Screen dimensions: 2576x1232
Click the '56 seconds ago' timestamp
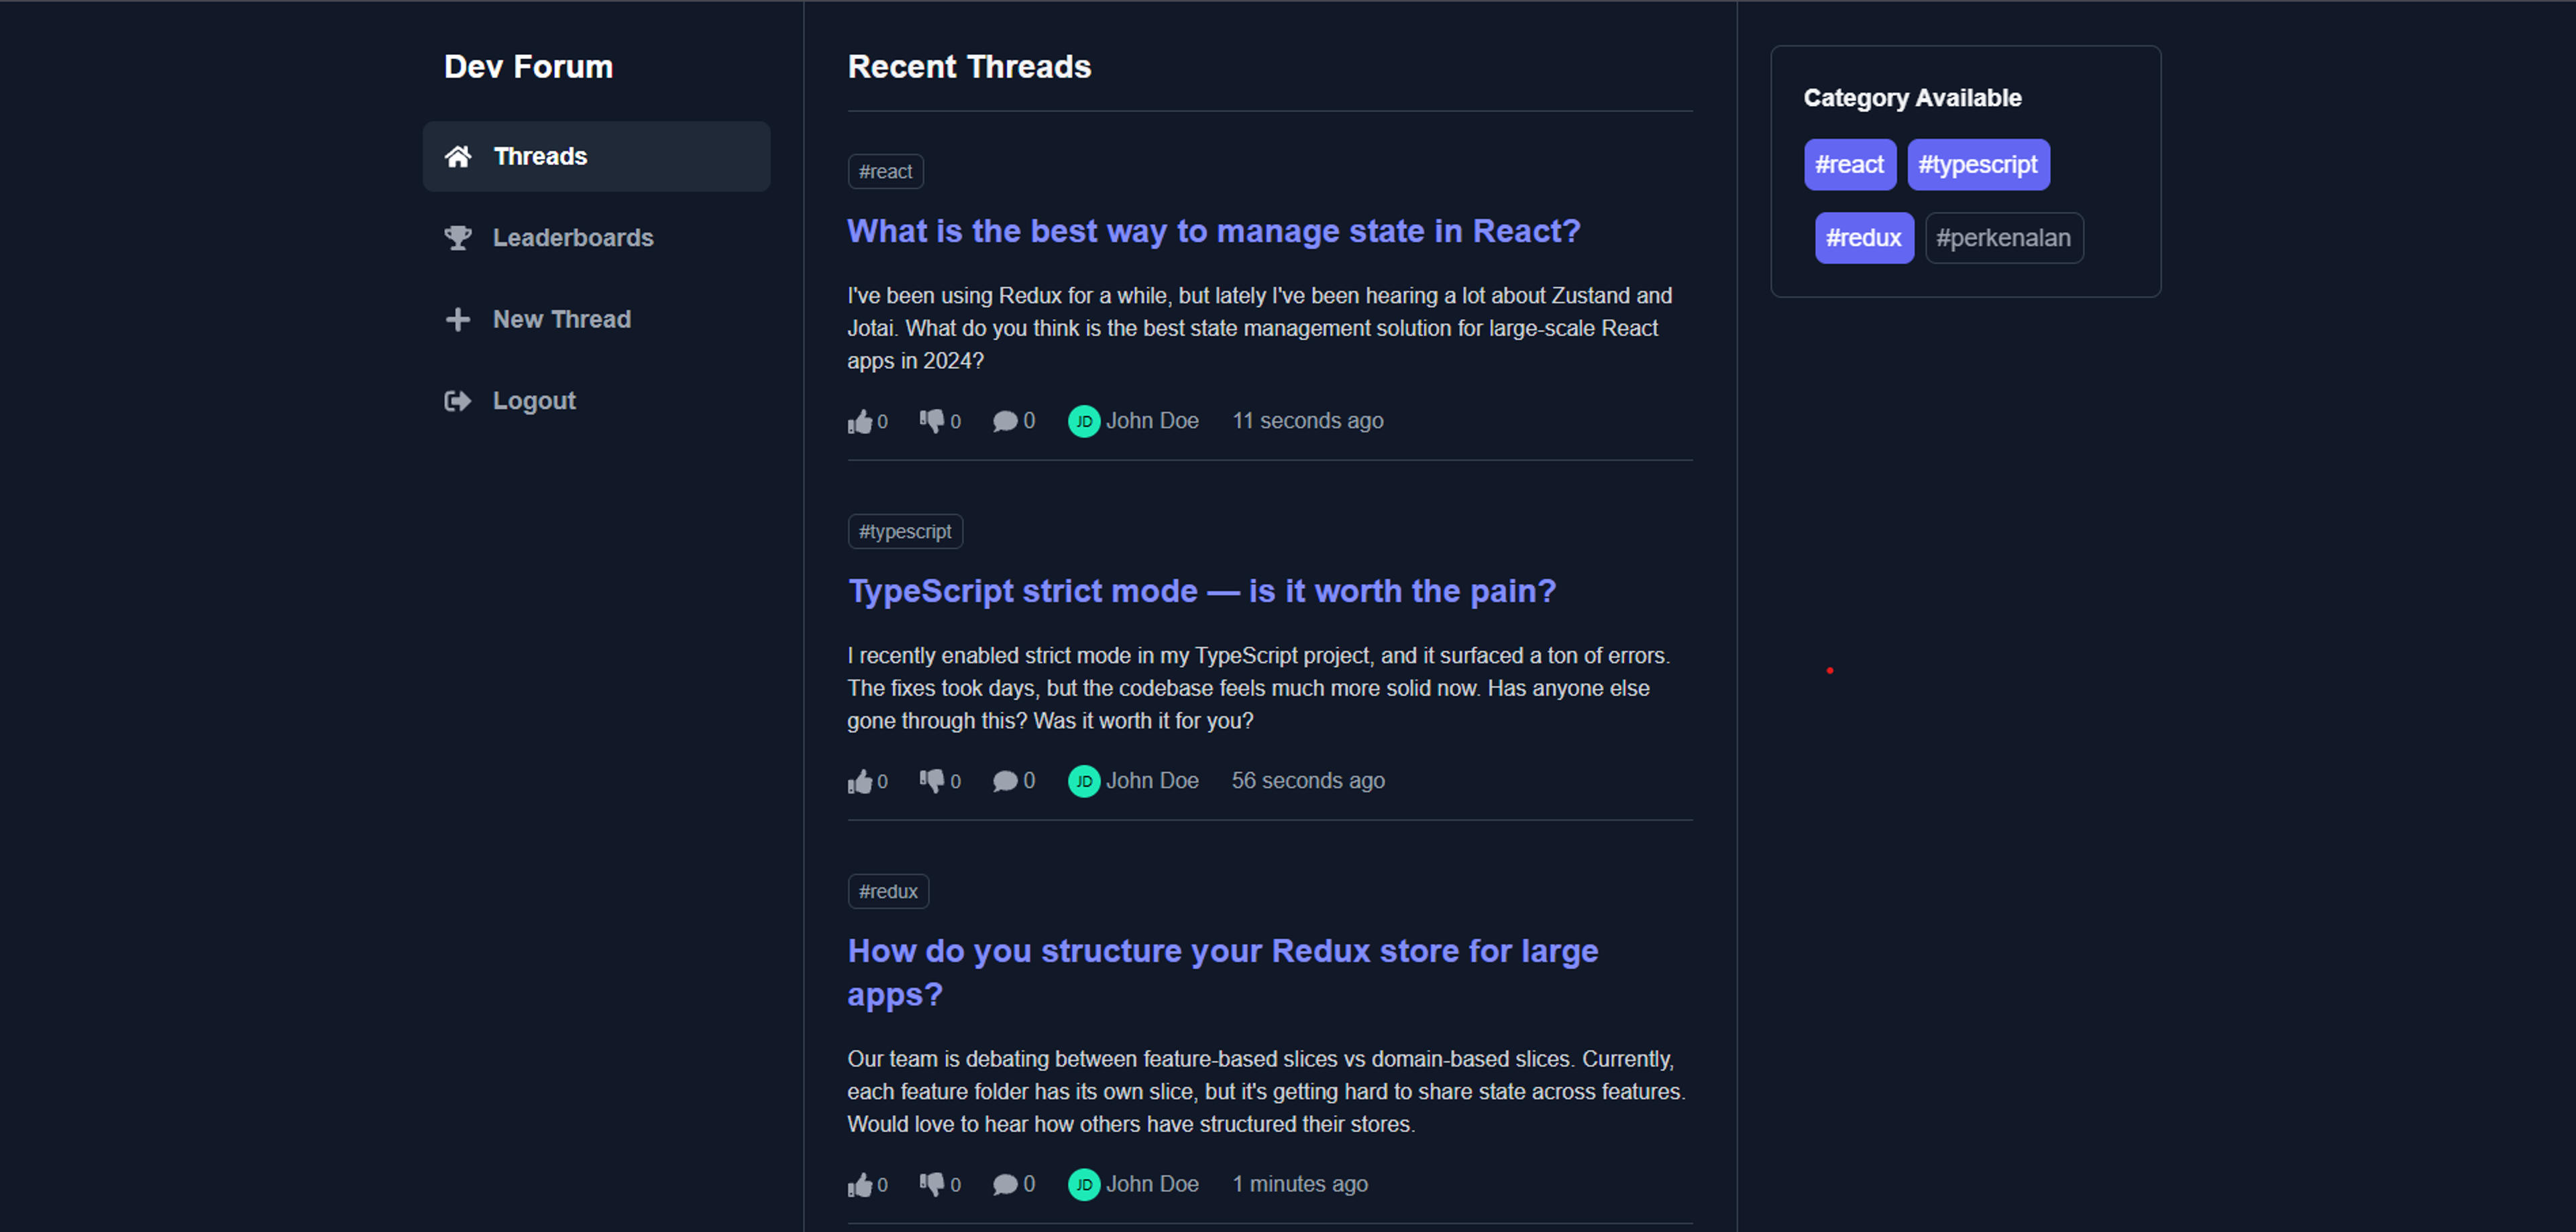(x=1308, y=781)
